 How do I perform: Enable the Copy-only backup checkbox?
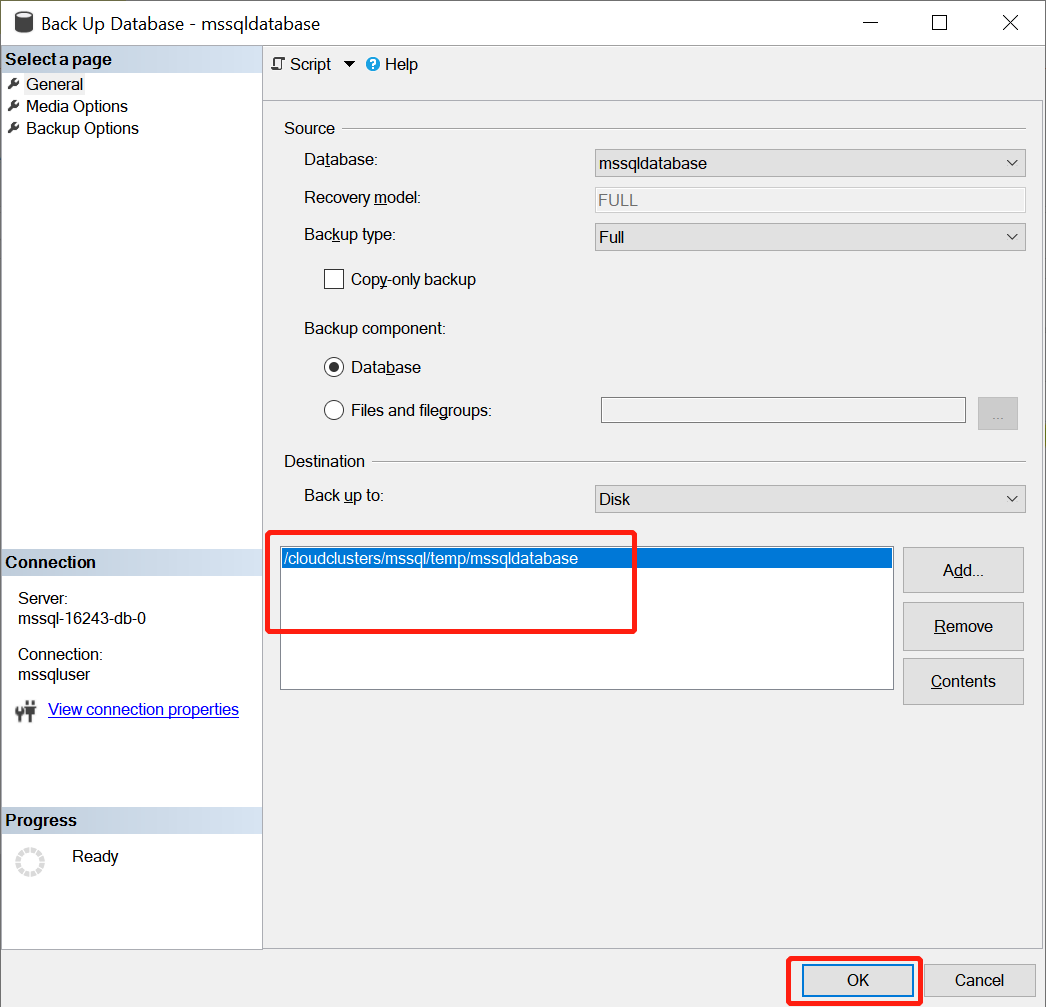334,279
